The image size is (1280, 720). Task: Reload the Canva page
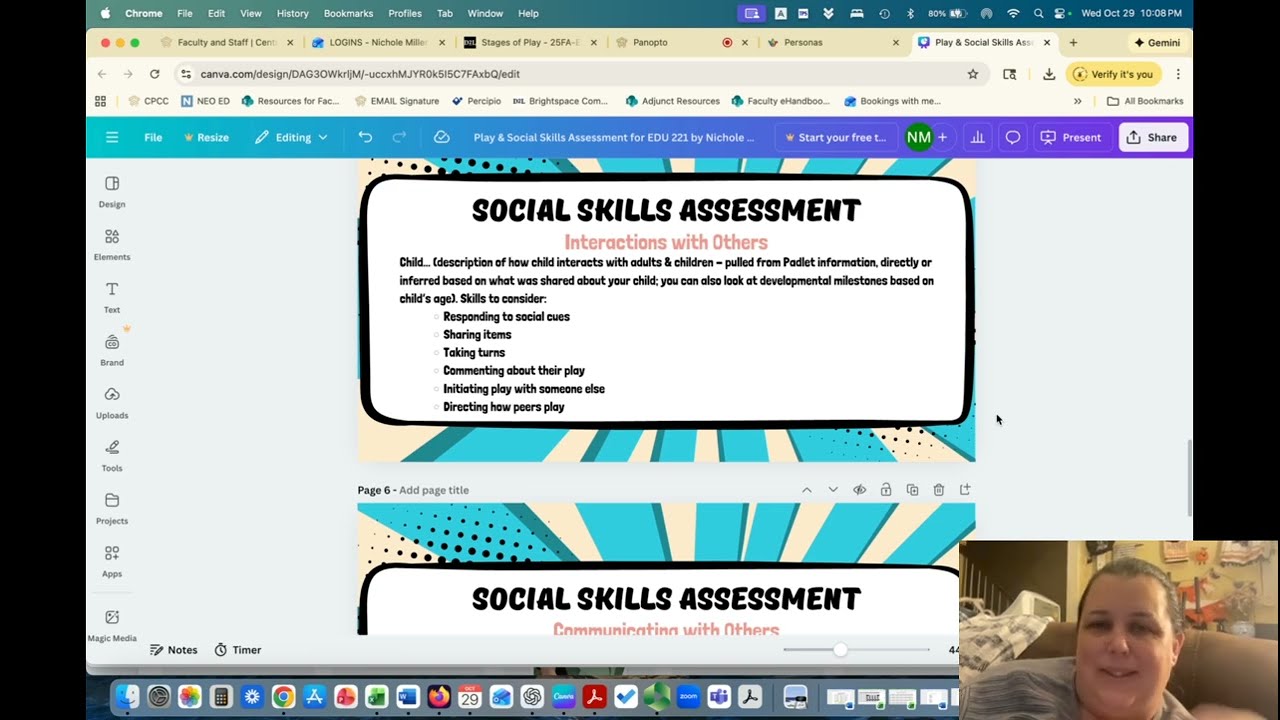click(x=154, y=74)
